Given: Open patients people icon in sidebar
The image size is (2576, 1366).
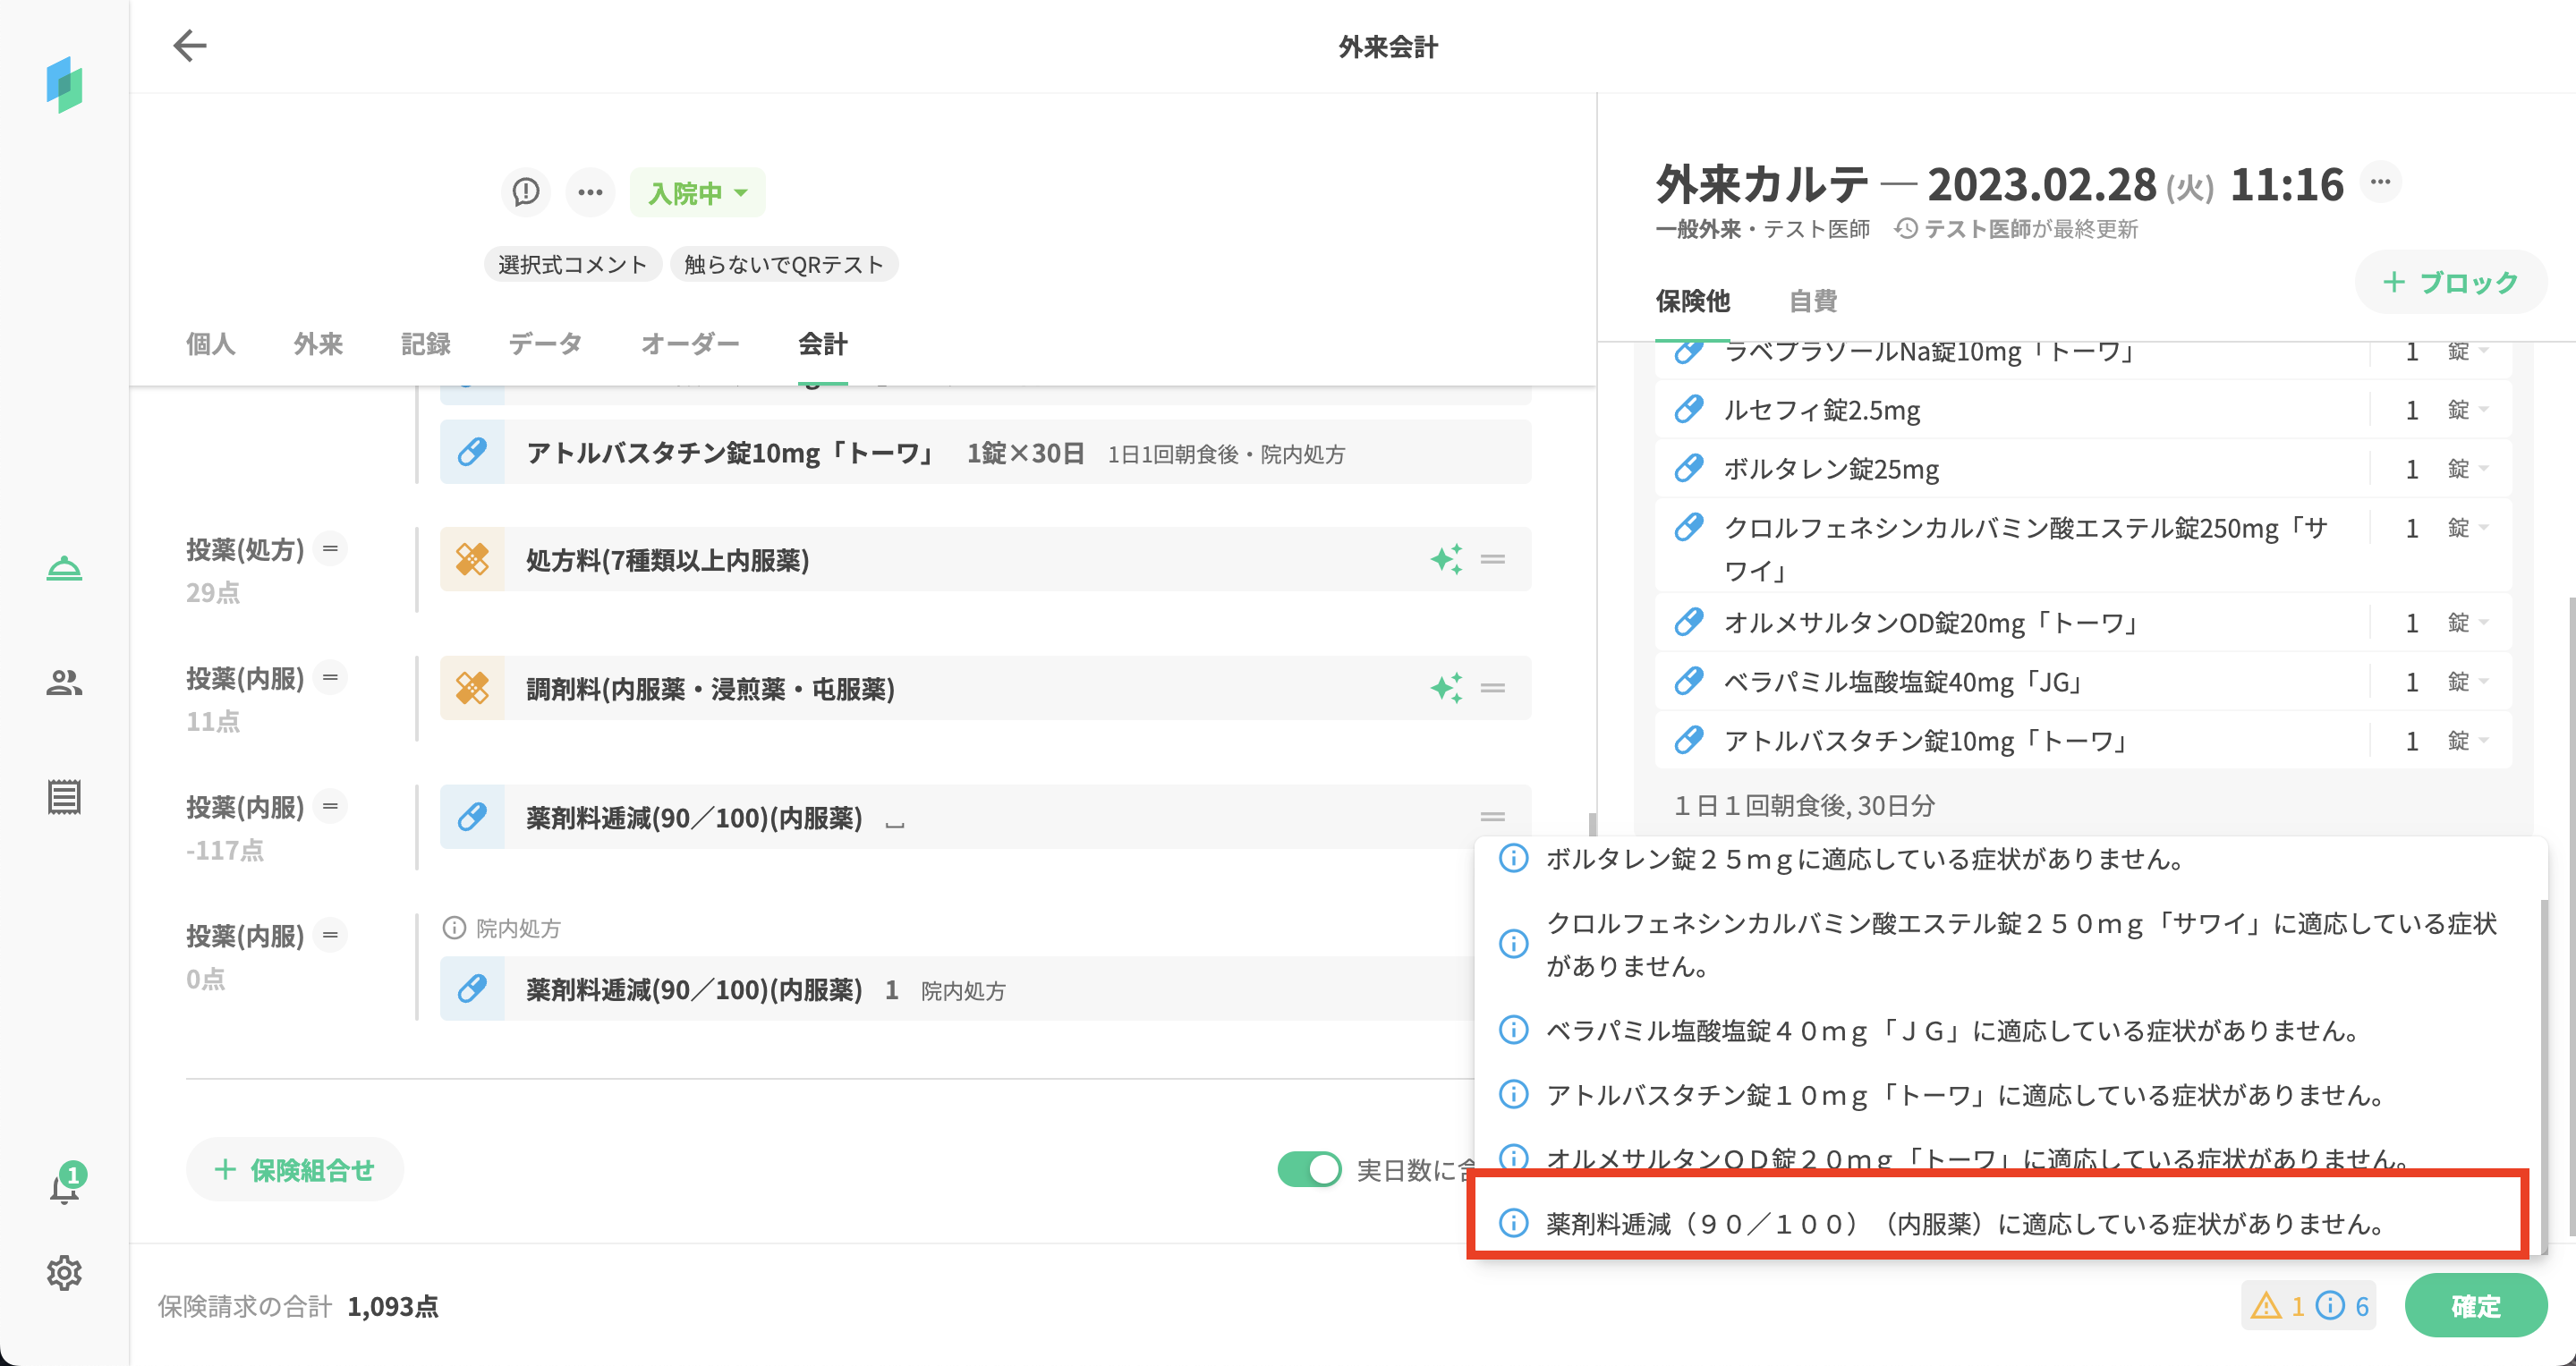Looking at the screenshot, I should [x=64, y=683].
